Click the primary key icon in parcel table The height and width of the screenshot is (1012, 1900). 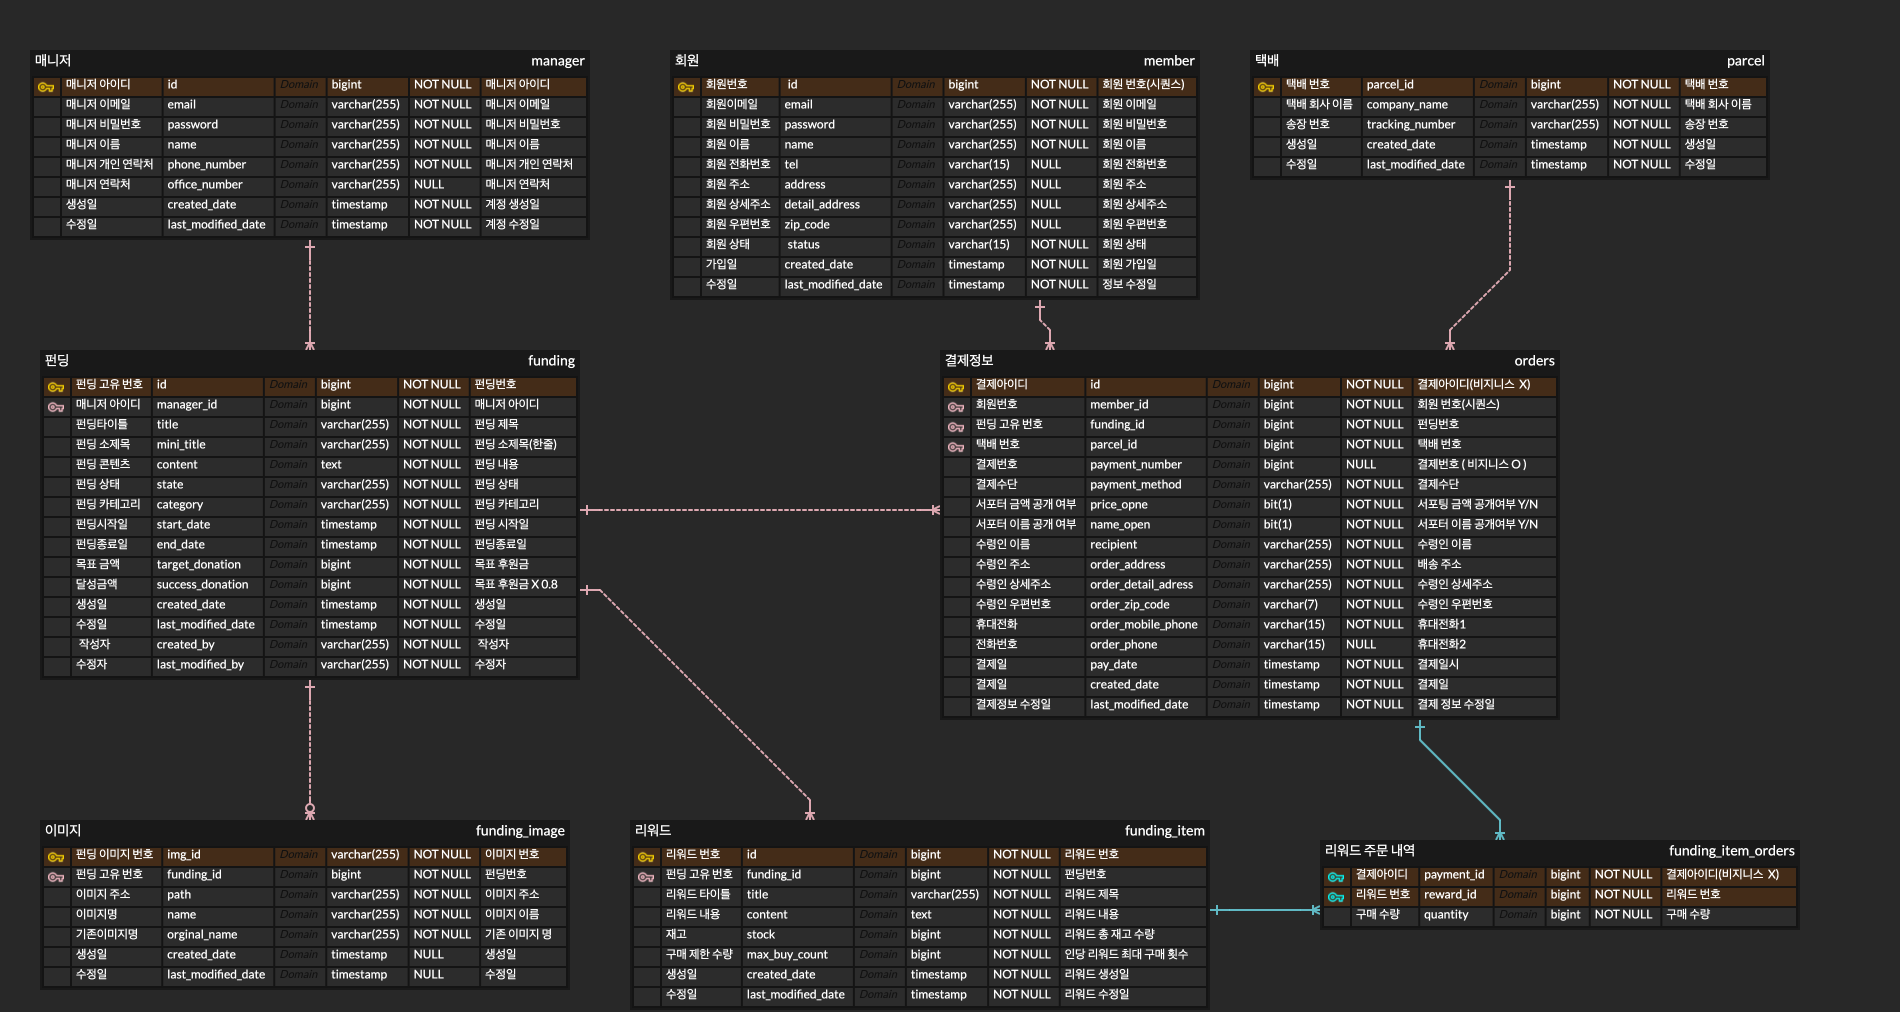click(x=1266, y=87)
